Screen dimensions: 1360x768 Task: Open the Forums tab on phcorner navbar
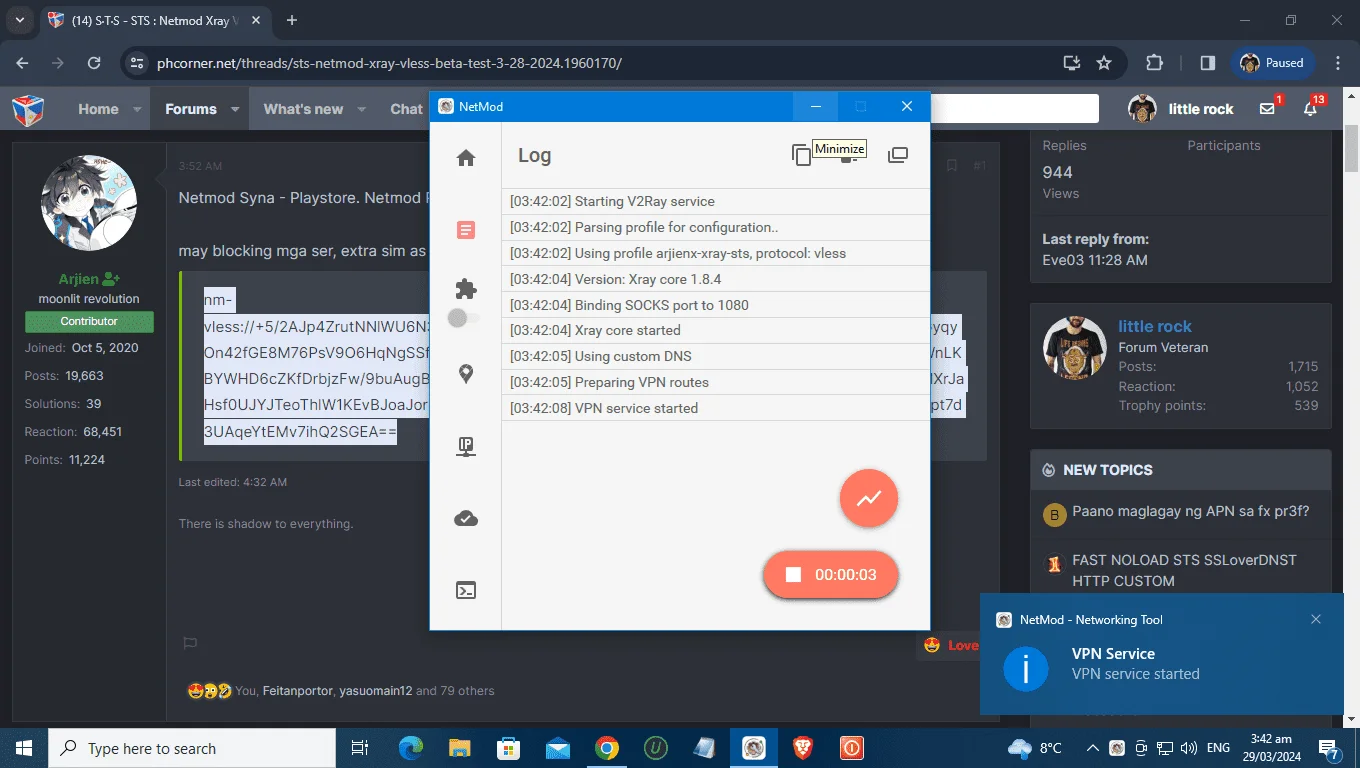pos(191,109)
